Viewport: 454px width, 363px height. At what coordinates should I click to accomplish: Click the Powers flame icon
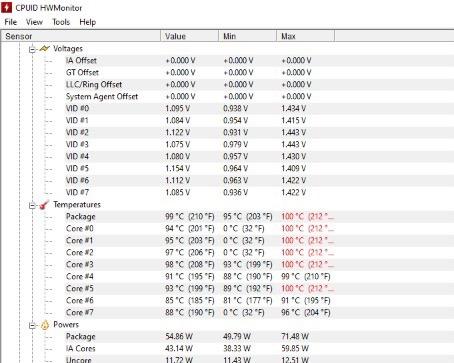coord(44,325)
